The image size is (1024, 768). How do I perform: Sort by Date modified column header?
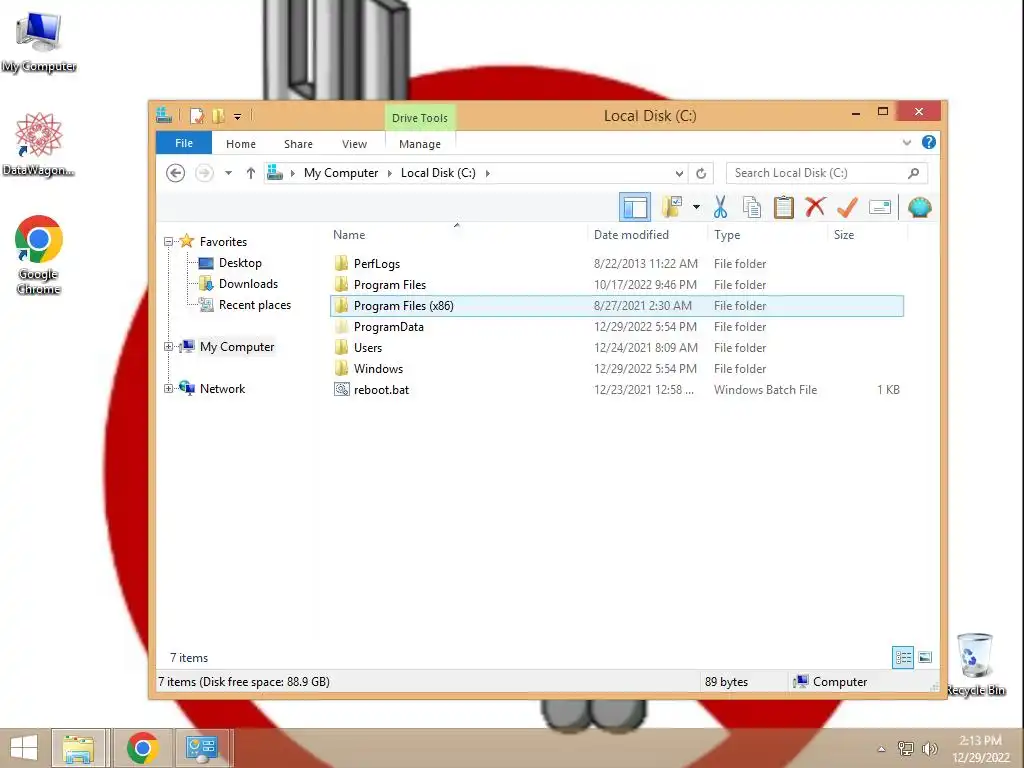coord(631,234)
